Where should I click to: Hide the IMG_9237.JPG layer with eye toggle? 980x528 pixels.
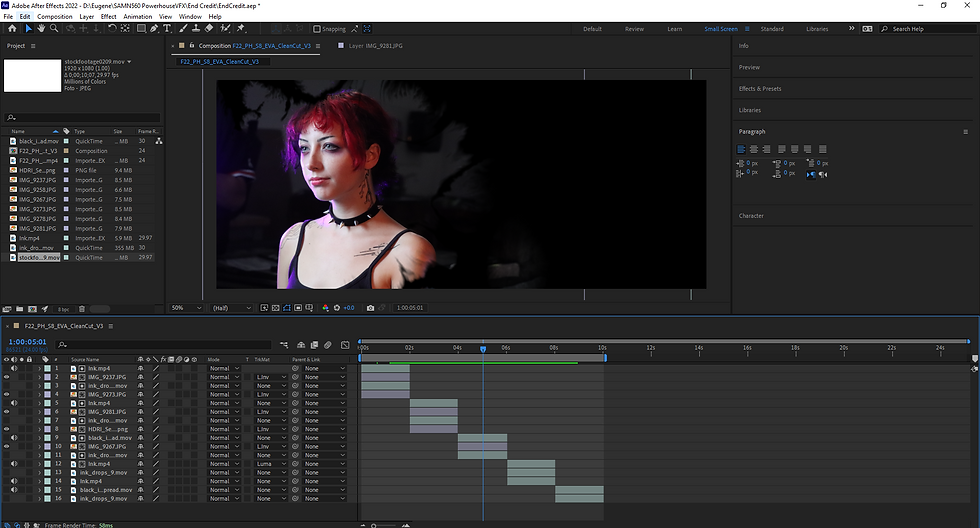coord(7,377)
